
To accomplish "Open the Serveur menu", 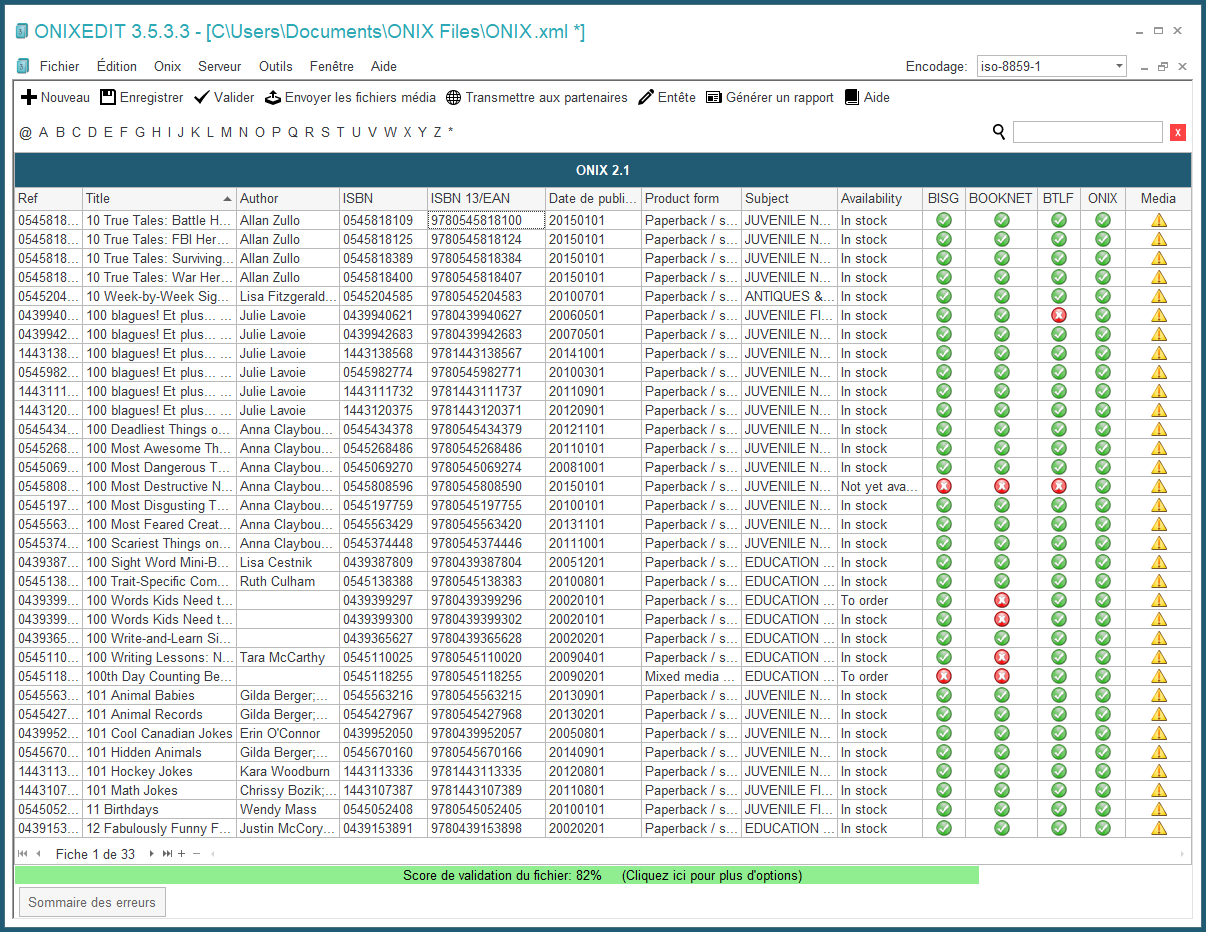I will [x=219, y=67].
